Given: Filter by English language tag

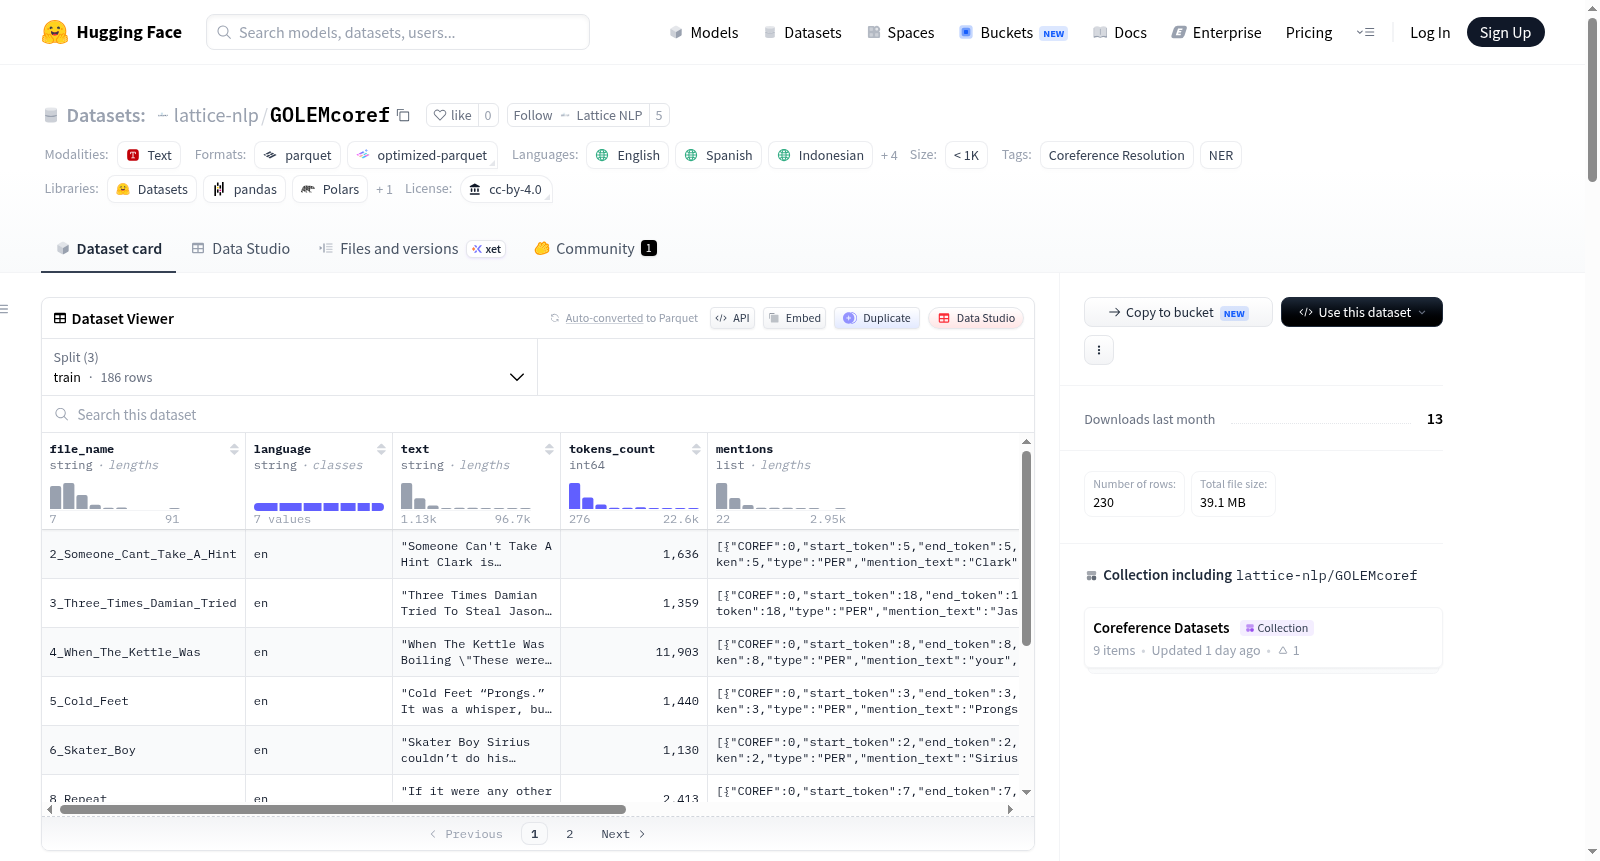Looking at the screenshot, I should [x=628, y=155].
